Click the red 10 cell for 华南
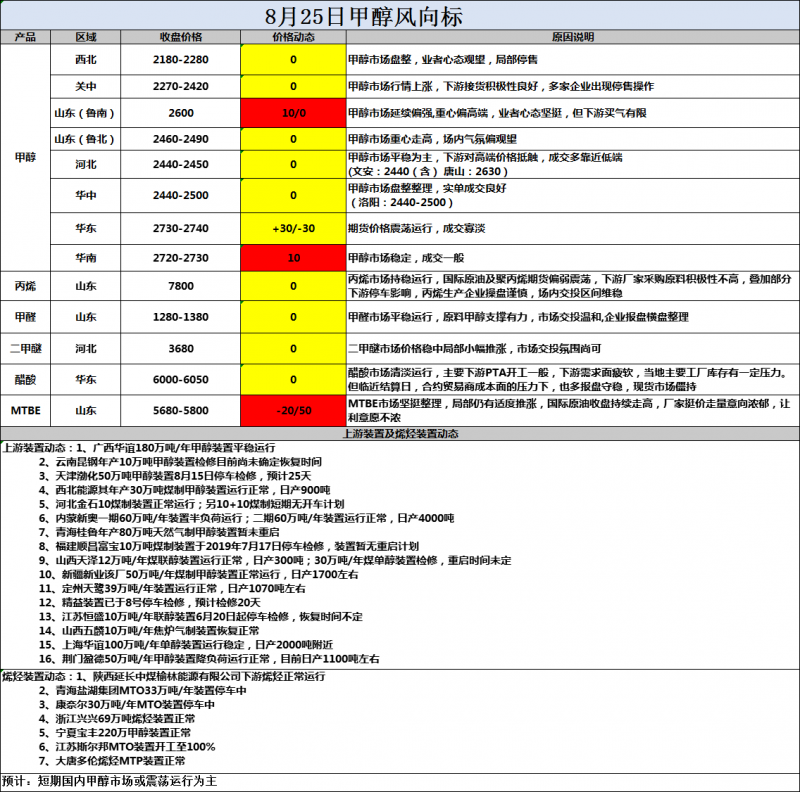Screen dimensions: 800x792 (x=293, y=258)
